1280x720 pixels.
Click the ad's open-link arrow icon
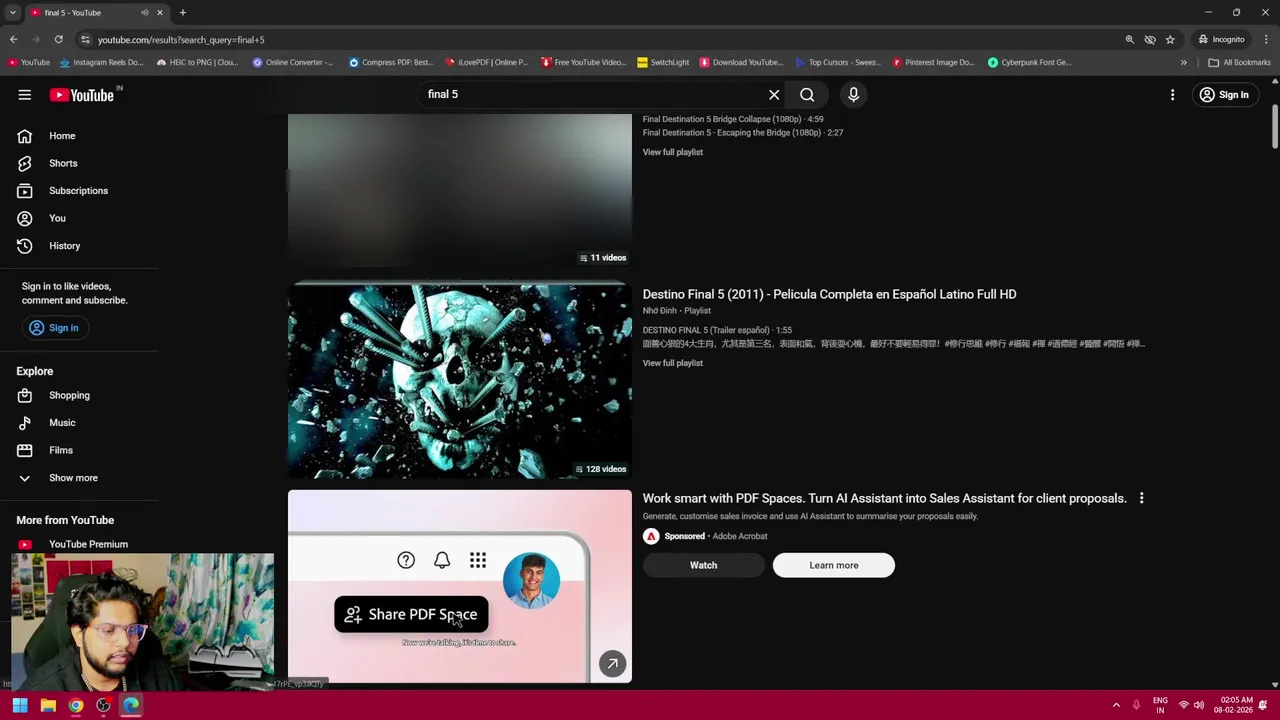[613, 664]
